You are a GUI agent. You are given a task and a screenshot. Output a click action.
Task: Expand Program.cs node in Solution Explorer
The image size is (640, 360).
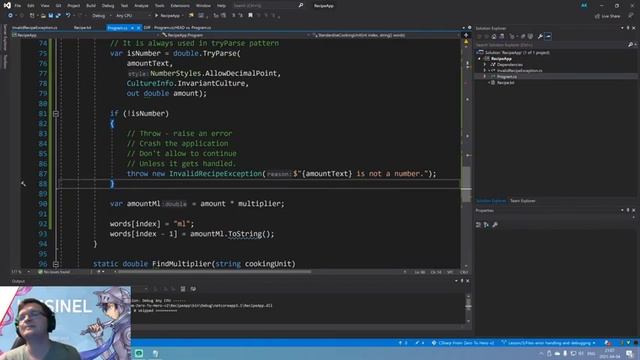click(485, 77)
